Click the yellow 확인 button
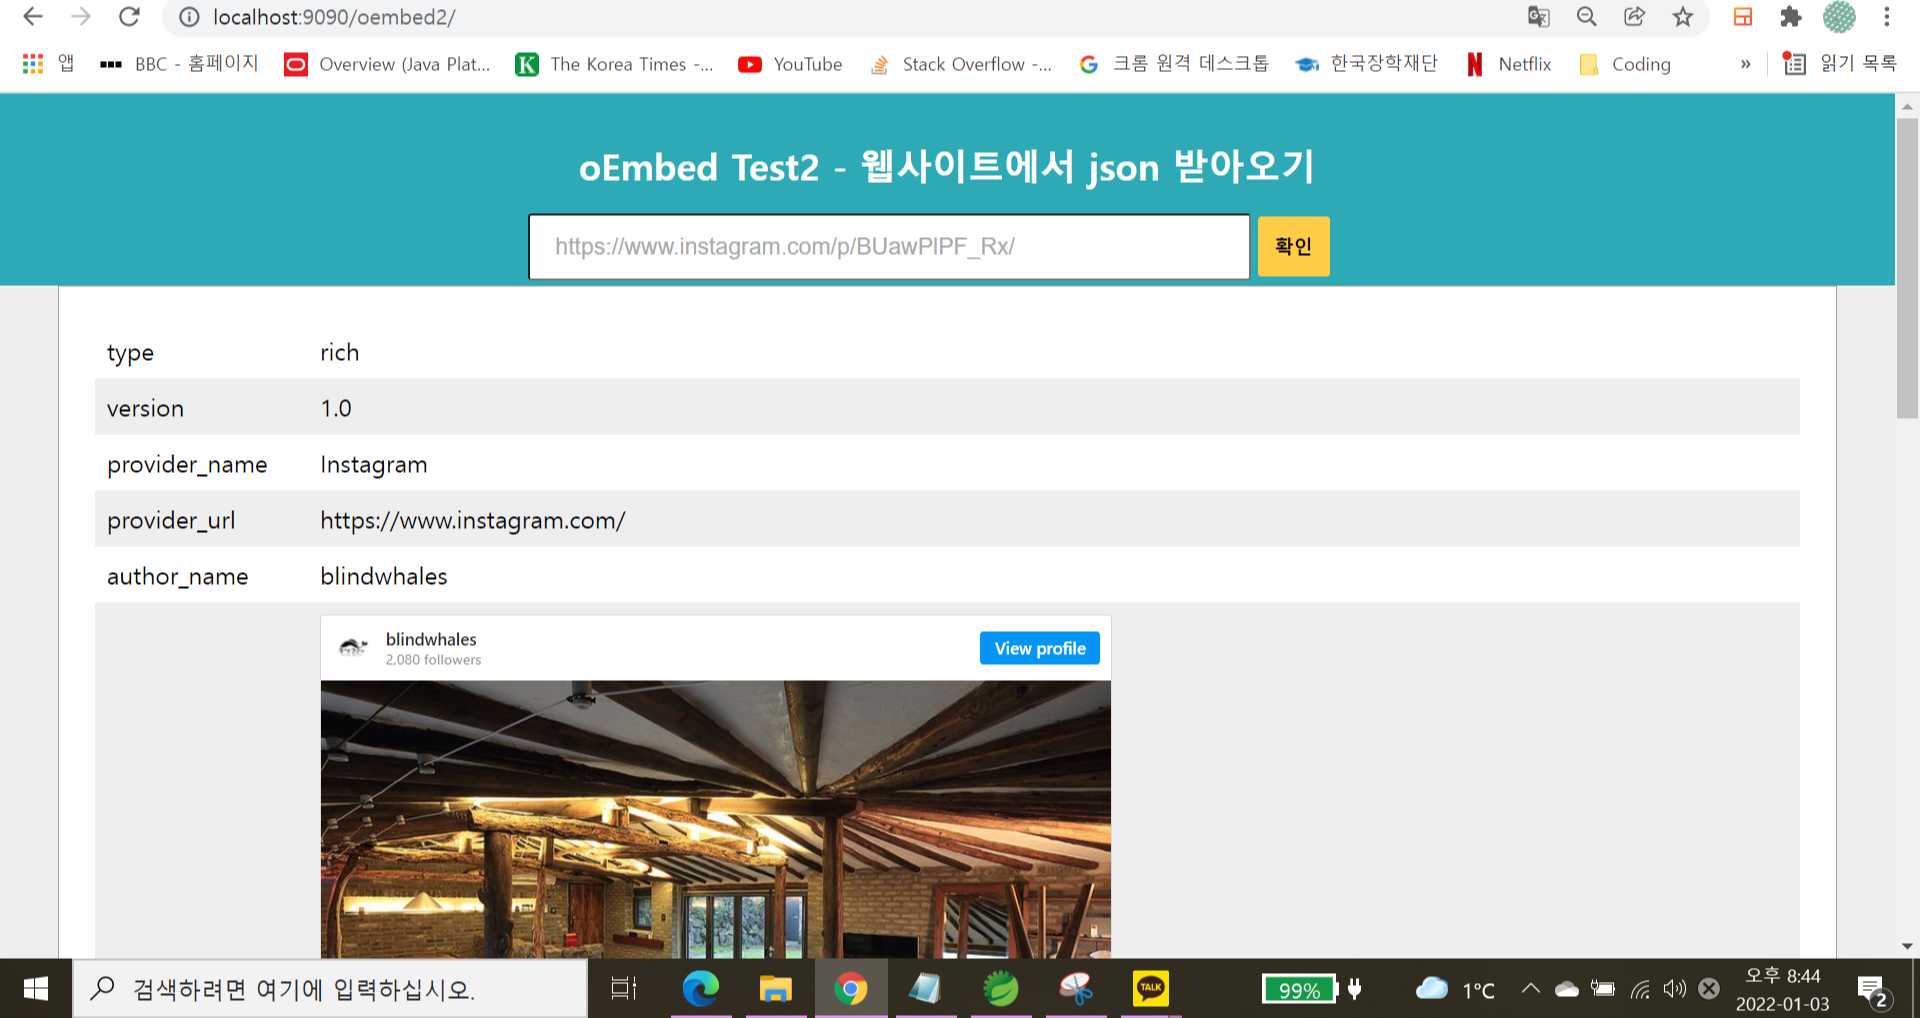The width and height of the screenshot is (1920, 1018). (1293, 246)
